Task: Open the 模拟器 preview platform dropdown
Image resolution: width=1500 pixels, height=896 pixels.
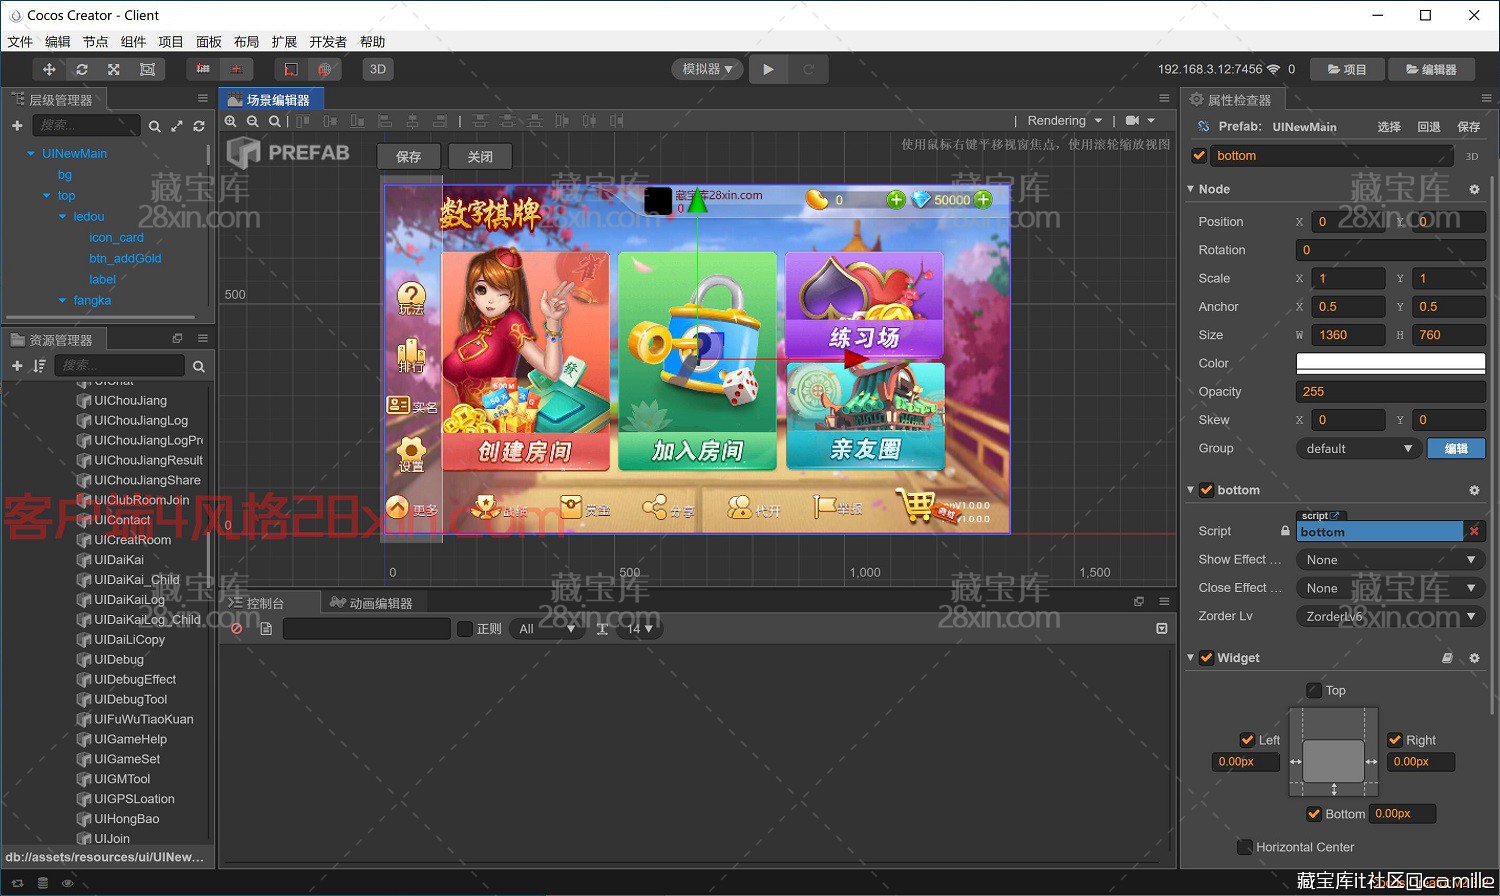Action: [x=707, y=69]
